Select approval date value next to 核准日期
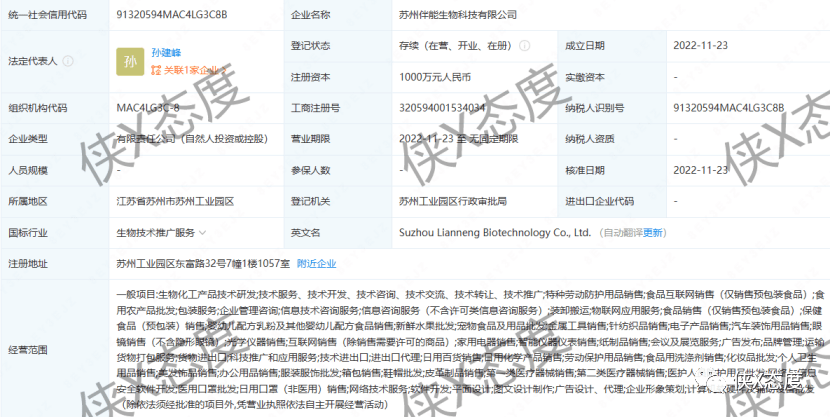 (700, 170)
